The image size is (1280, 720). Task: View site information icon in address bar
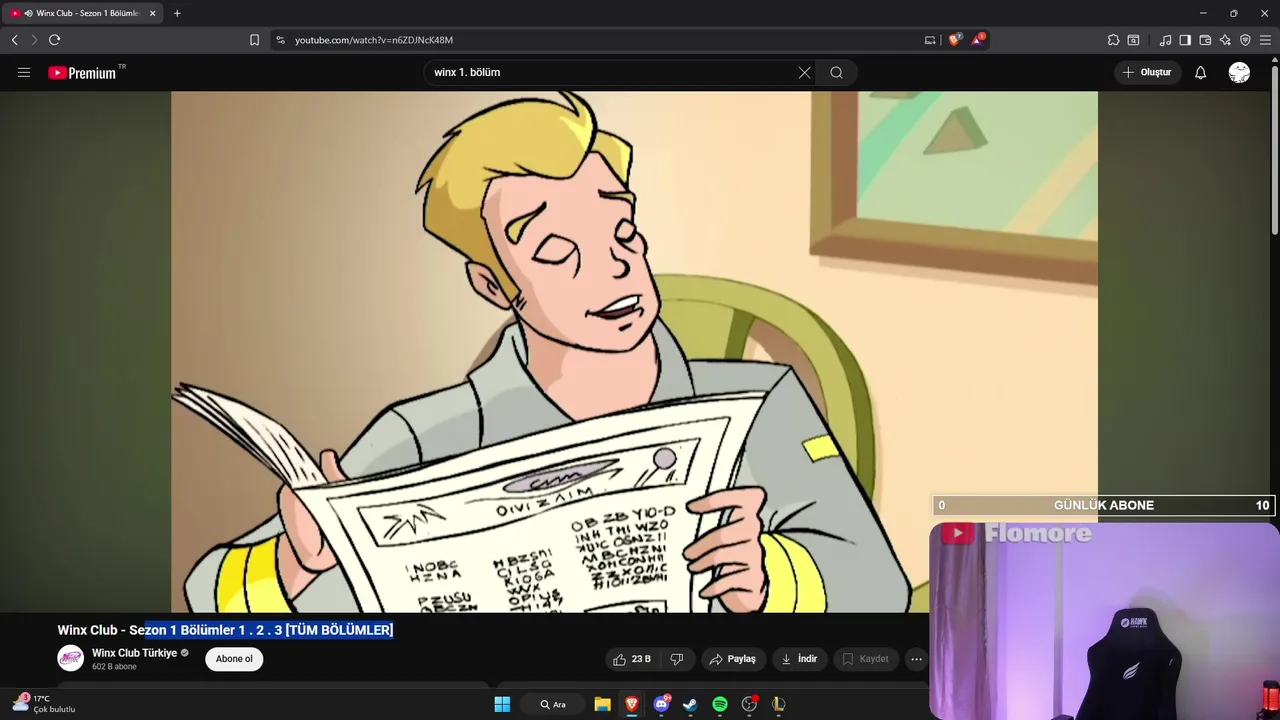click(280, 40)
